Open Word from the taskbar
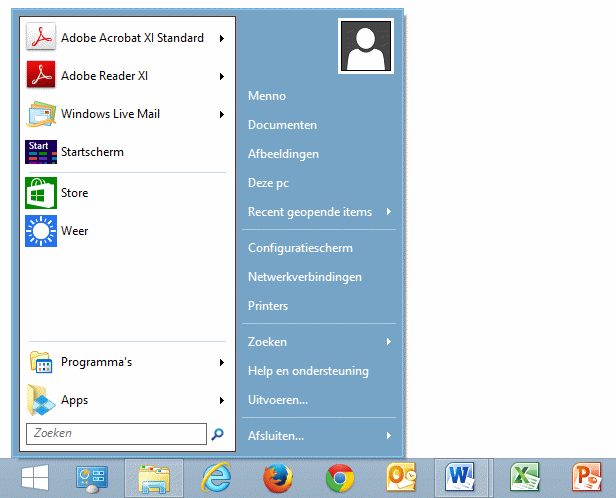 point(460,478)
